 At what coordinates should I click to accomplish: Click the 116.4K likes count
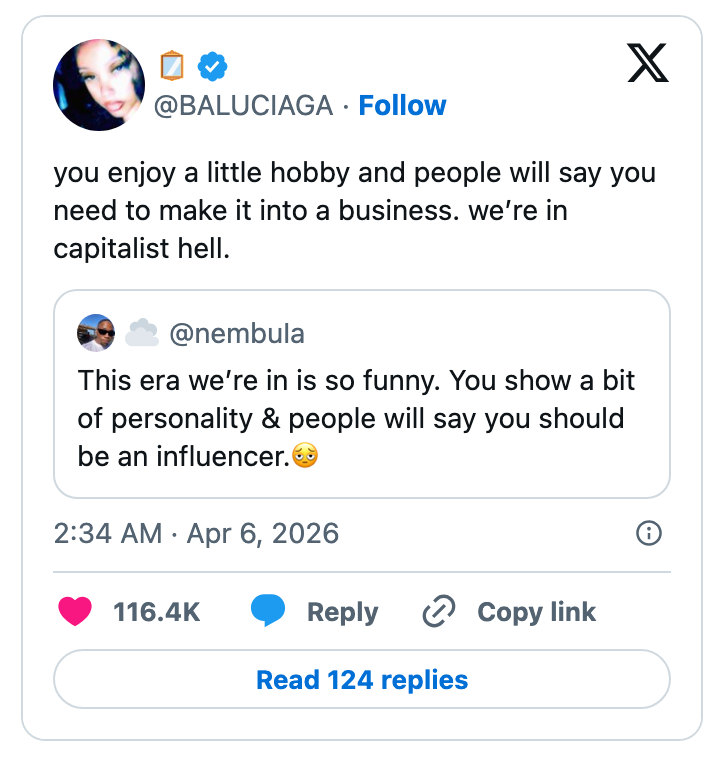click(157, 612)
